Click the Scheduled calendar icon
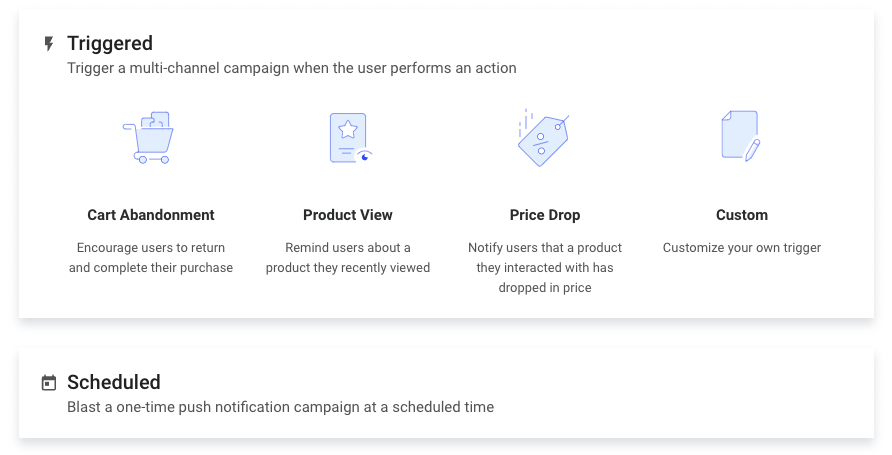 point(49,383)
